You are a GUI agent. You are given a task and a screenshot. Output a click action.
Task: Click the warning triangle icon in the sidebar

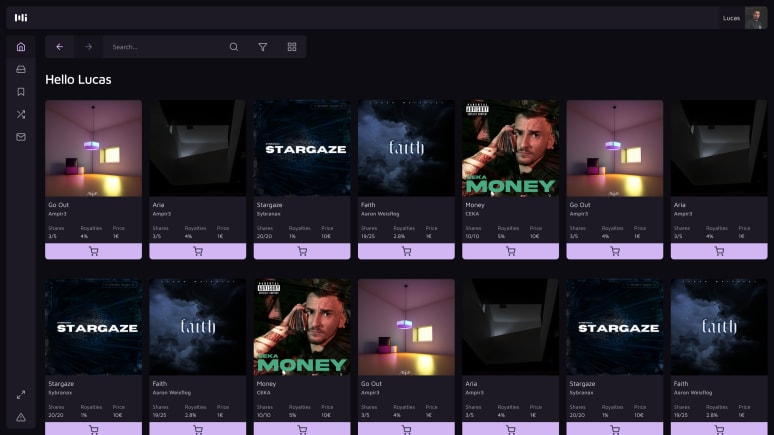click(x=21, y=417)
